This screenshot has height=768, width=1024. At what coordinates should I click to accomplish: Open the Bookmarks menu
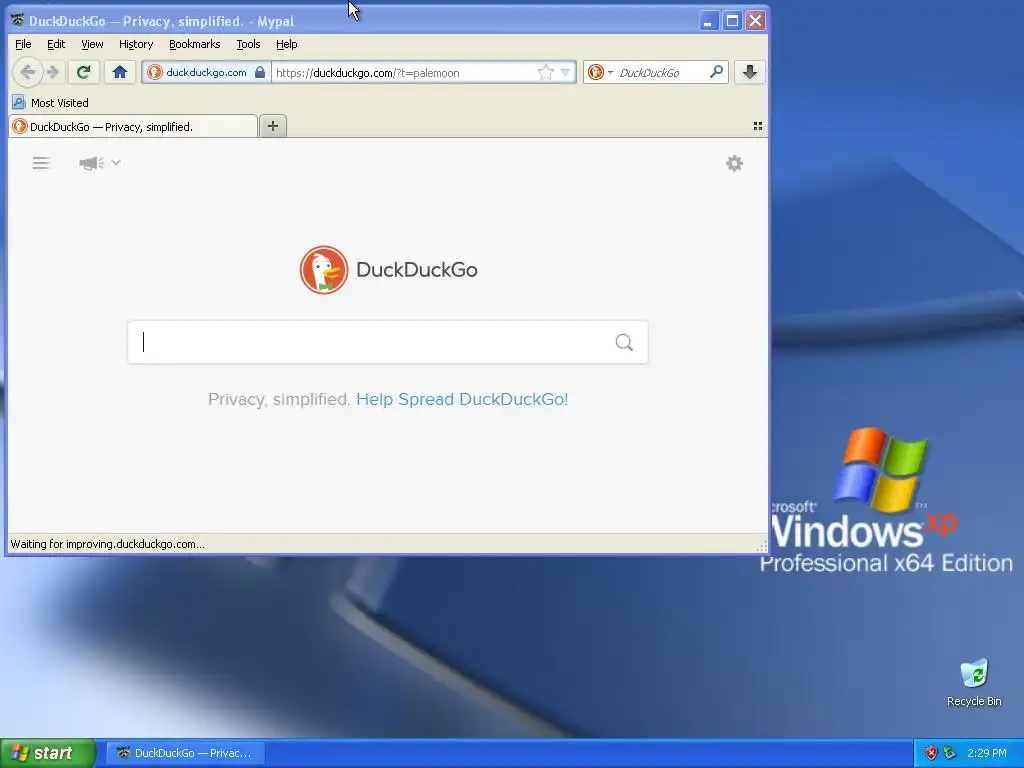click(x=195, y=44)
